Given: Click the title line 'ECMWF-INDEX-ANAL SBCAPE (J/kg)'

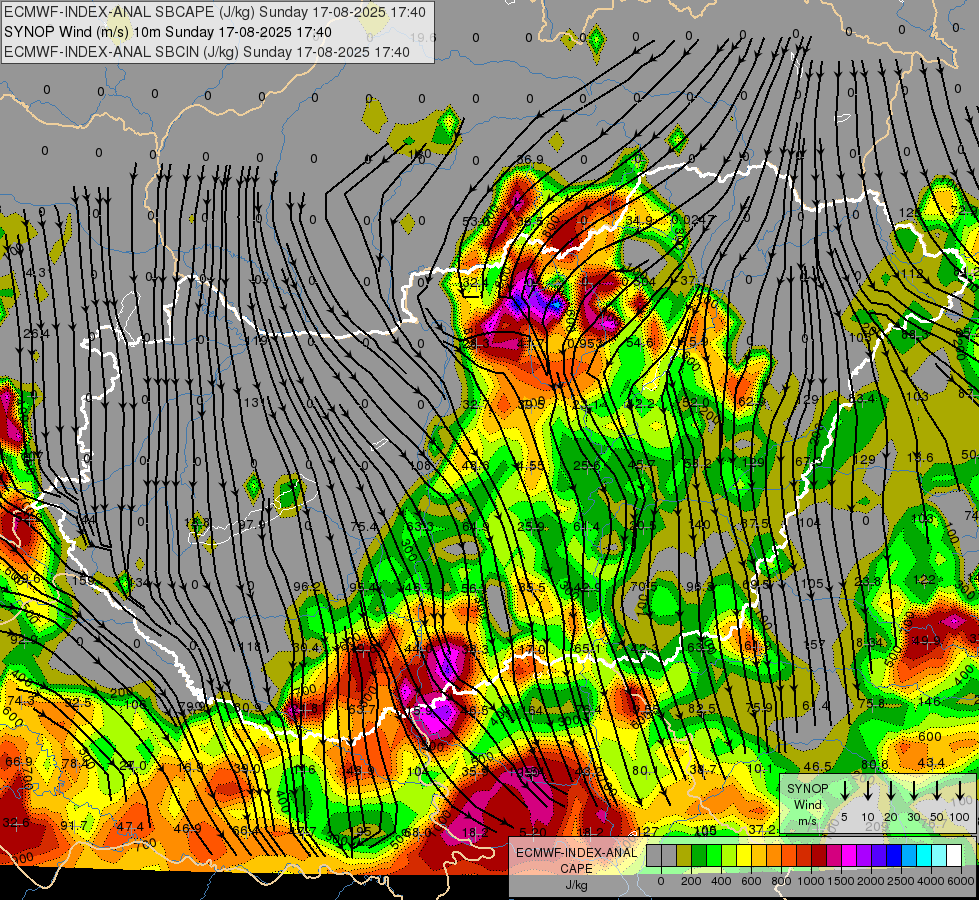Looking at the screenshot, I should click(215, 12).
